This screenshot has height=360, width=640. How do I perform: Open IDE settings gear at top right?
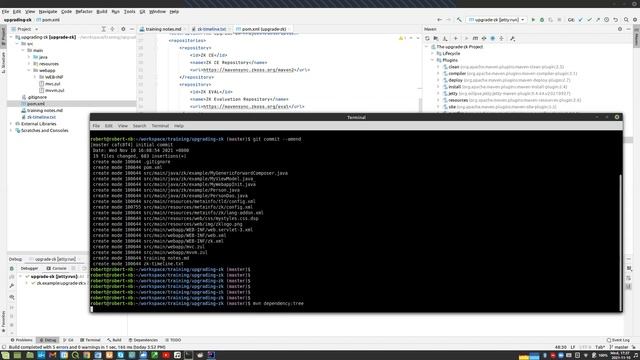pos(635,20)
